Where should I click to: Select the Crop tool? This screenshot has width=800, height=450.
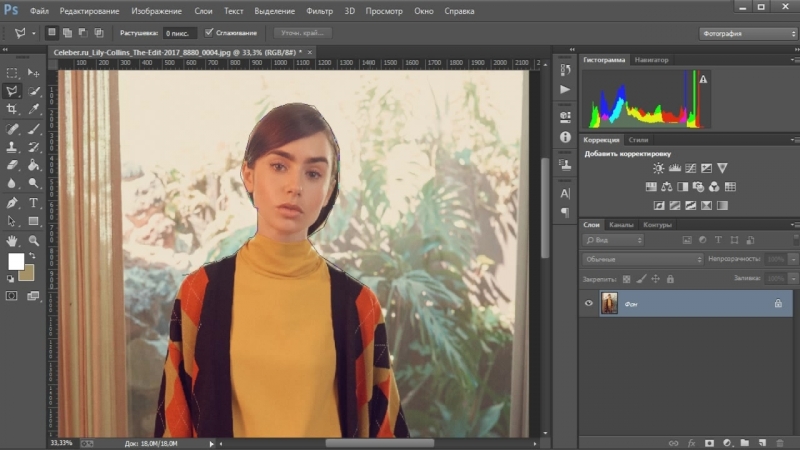coord(12,109)
